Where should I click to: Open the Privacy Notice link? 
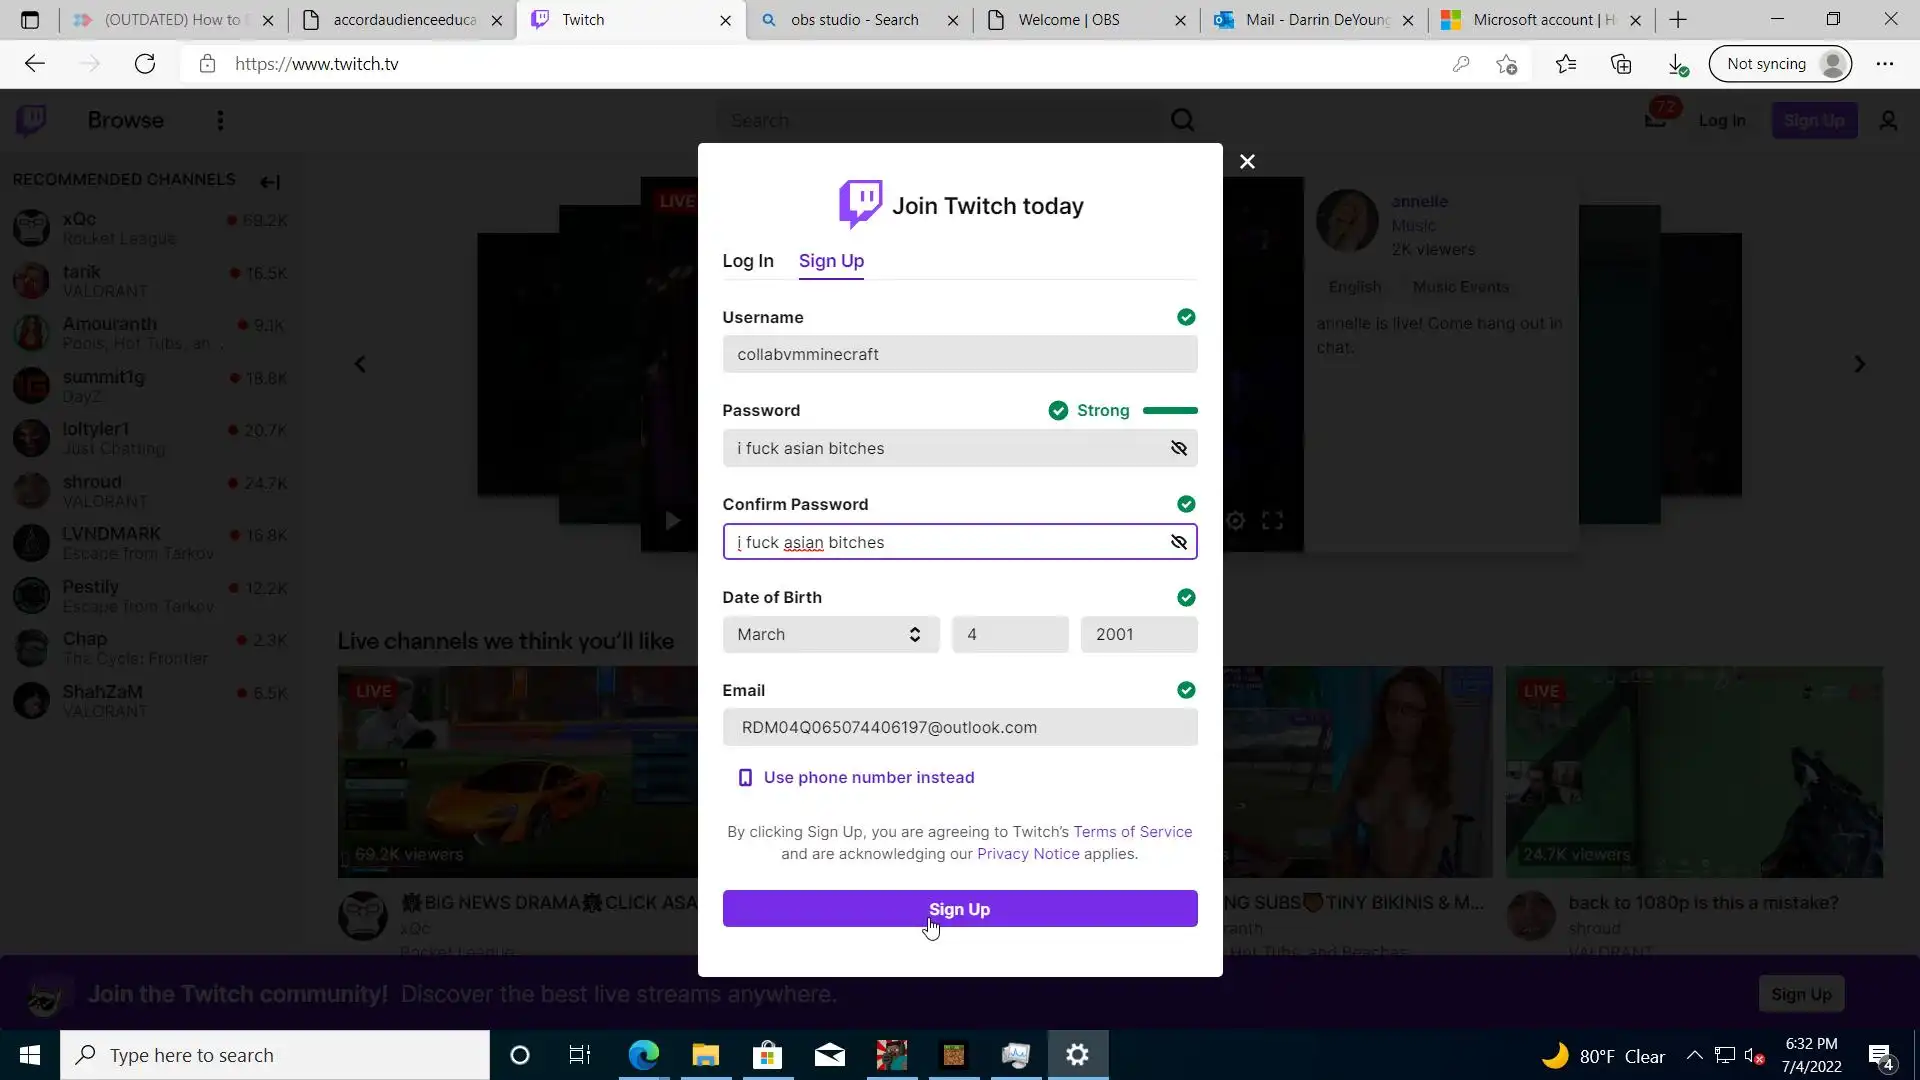(1028, 854)
